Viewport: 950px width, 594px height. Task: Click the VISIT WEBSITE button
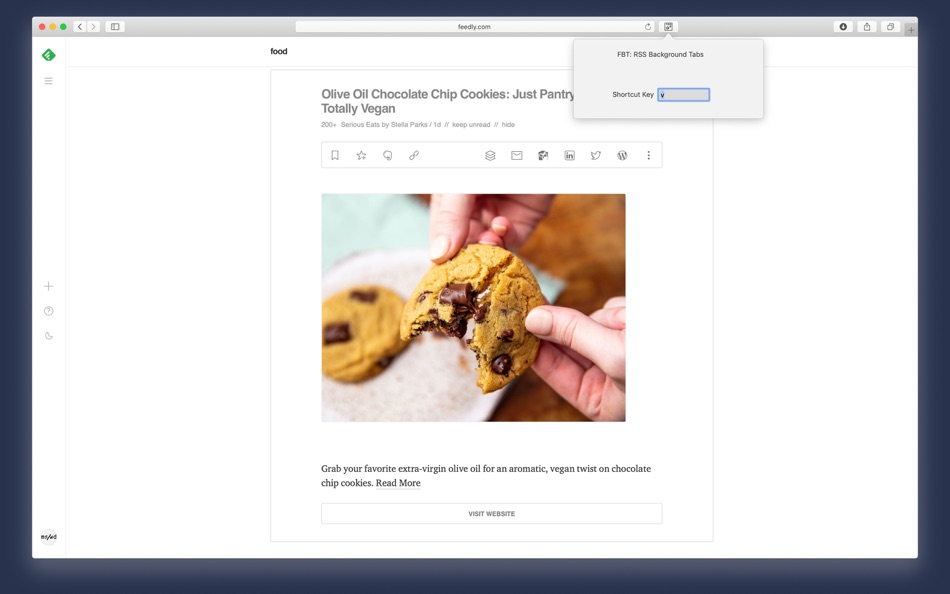point(491,513)
